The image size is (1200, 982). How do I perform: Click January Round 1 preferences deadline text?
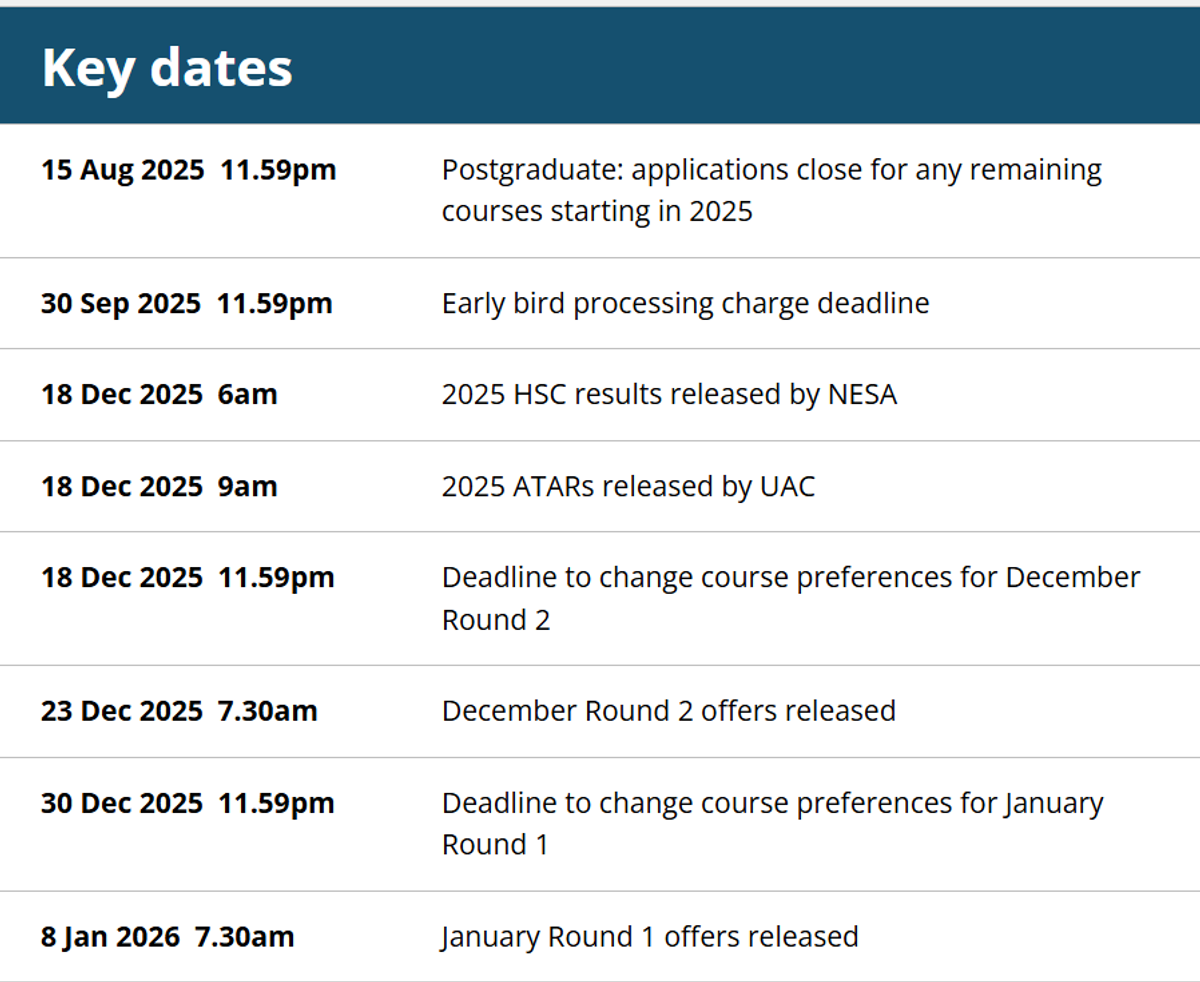coord(772,824)
